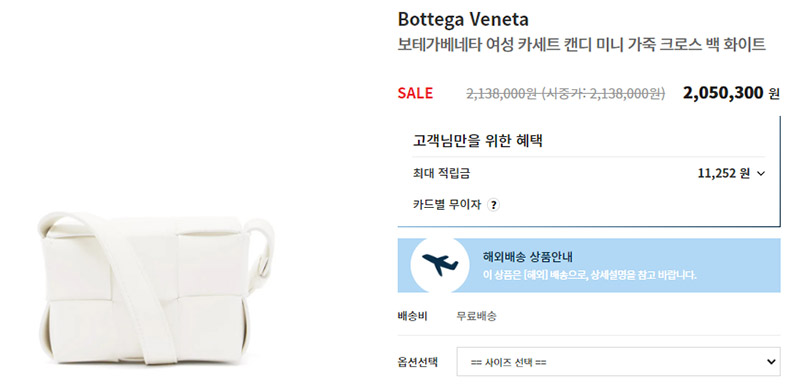Click the 카드별 무이자 label
This screenshot has width=800, height=391.
(447, 205)
